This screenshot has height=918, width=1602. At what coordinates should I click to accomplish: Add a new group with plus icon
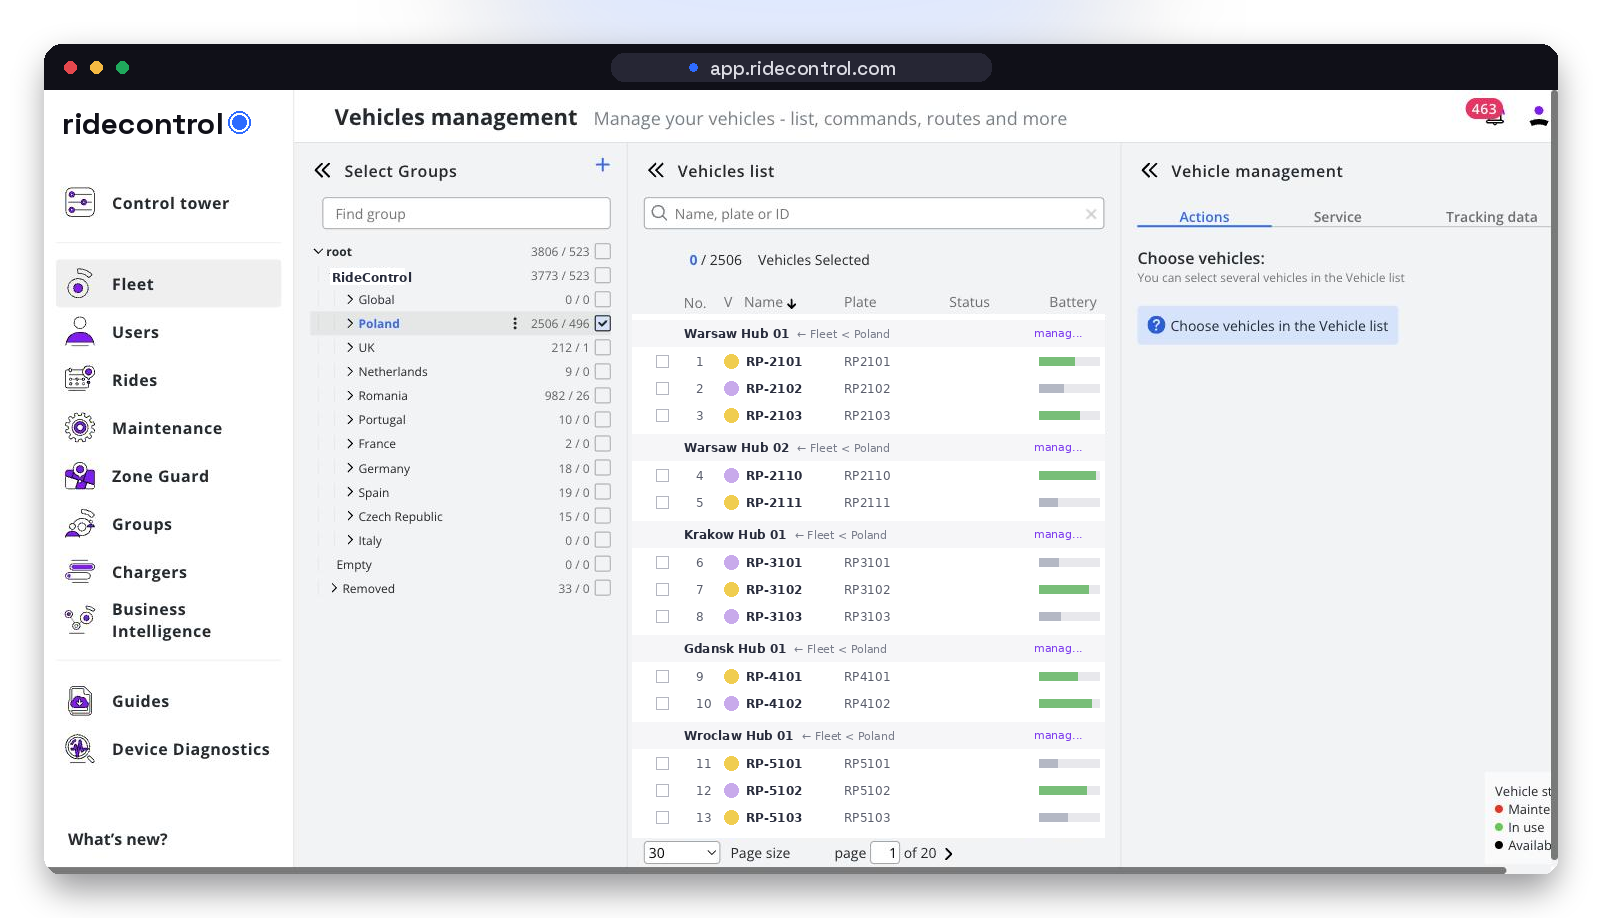click(x=602, y=165)
